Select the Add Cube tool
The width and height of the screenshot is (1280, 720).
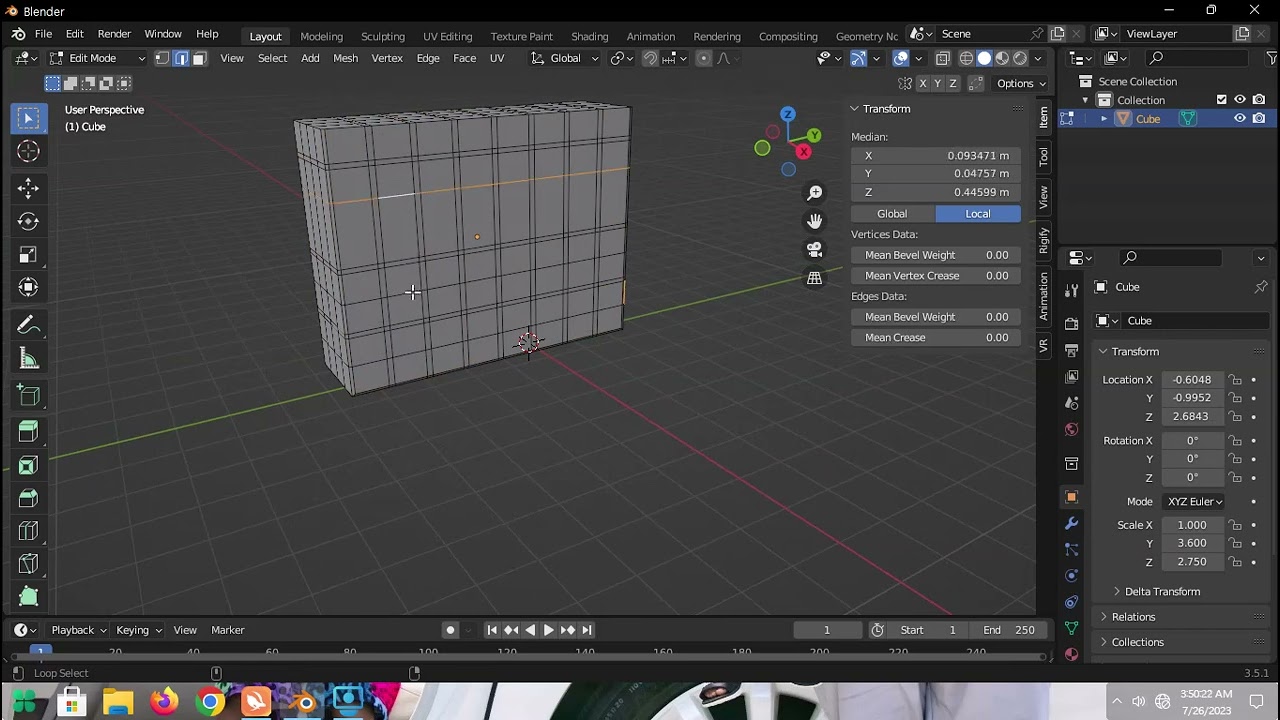coord(28,395)
